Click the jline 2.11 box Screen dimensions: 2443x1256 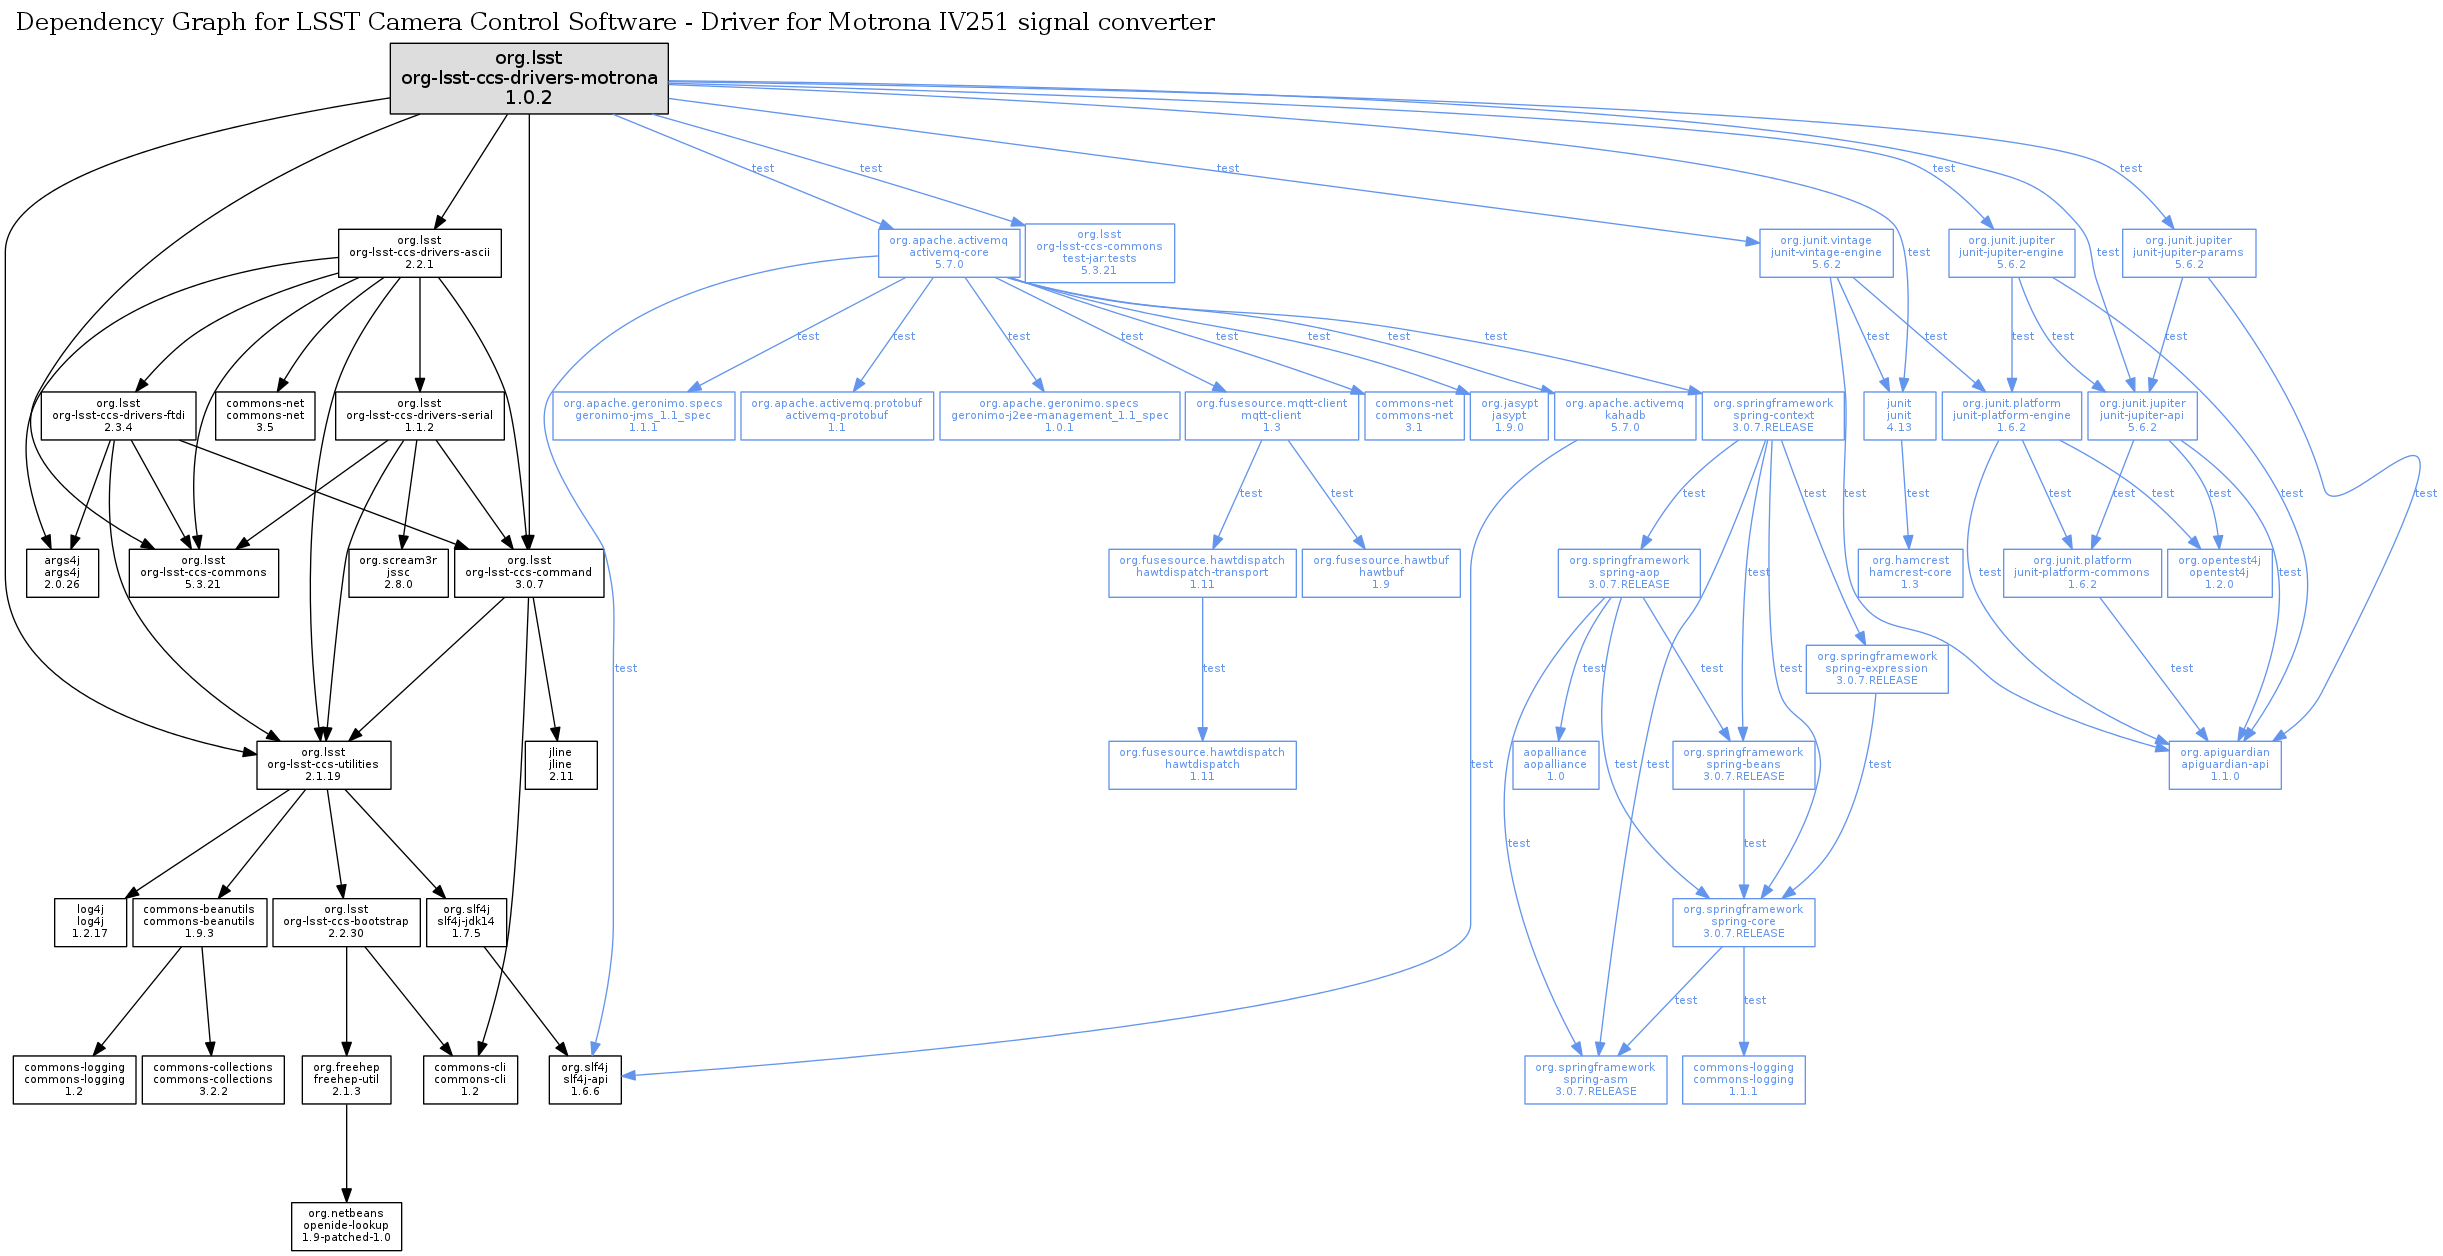560,765
